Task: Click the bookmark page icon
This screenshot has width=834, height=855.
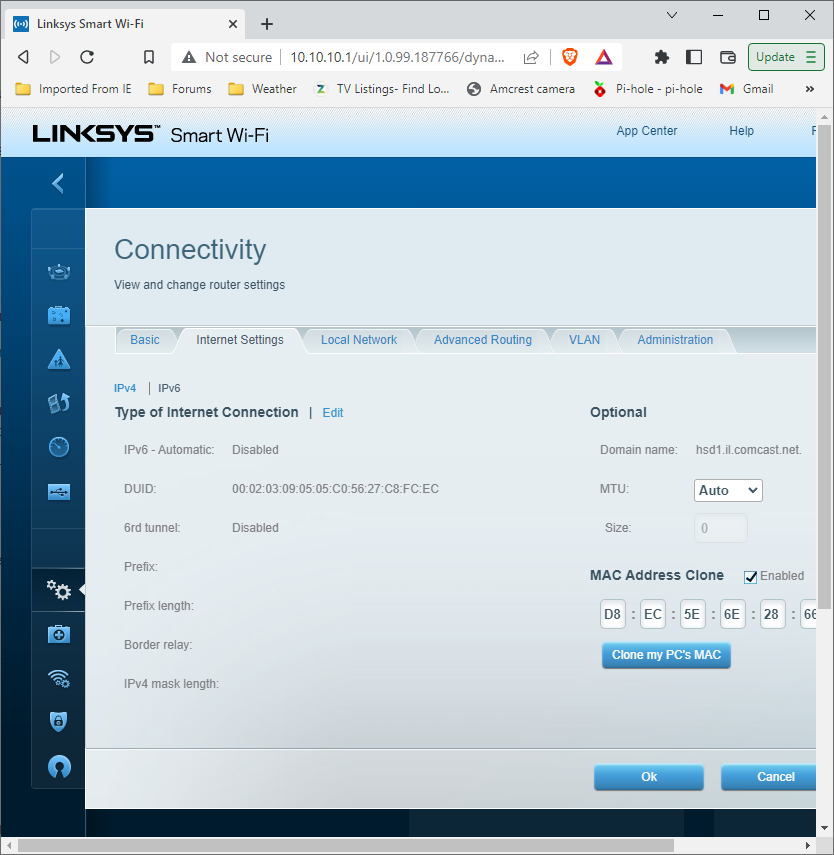Action: [148, 57]
